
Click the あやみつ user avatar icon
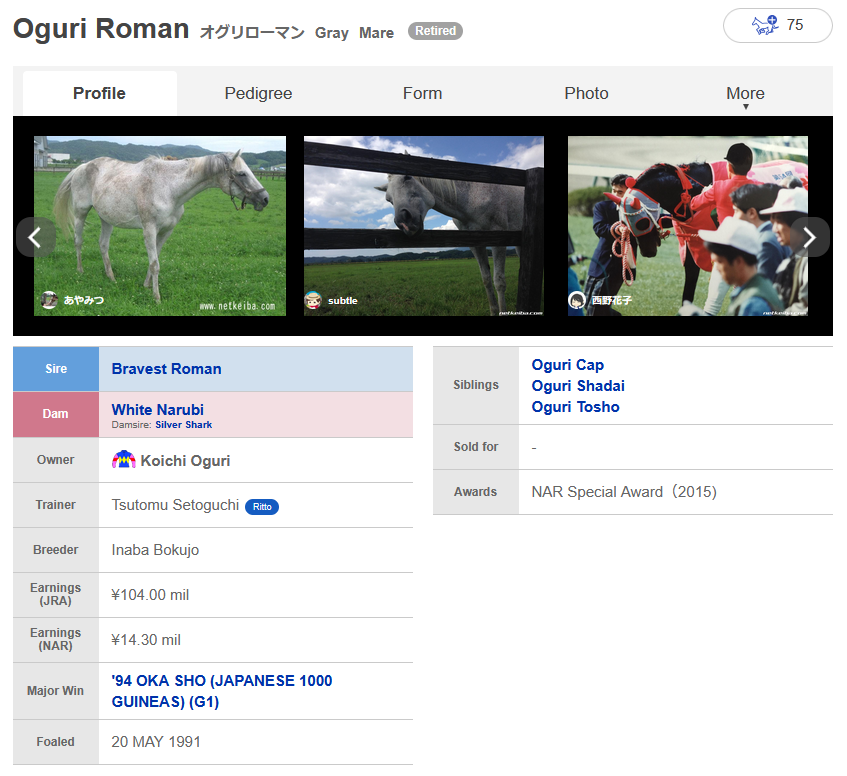tap(49, 300)
